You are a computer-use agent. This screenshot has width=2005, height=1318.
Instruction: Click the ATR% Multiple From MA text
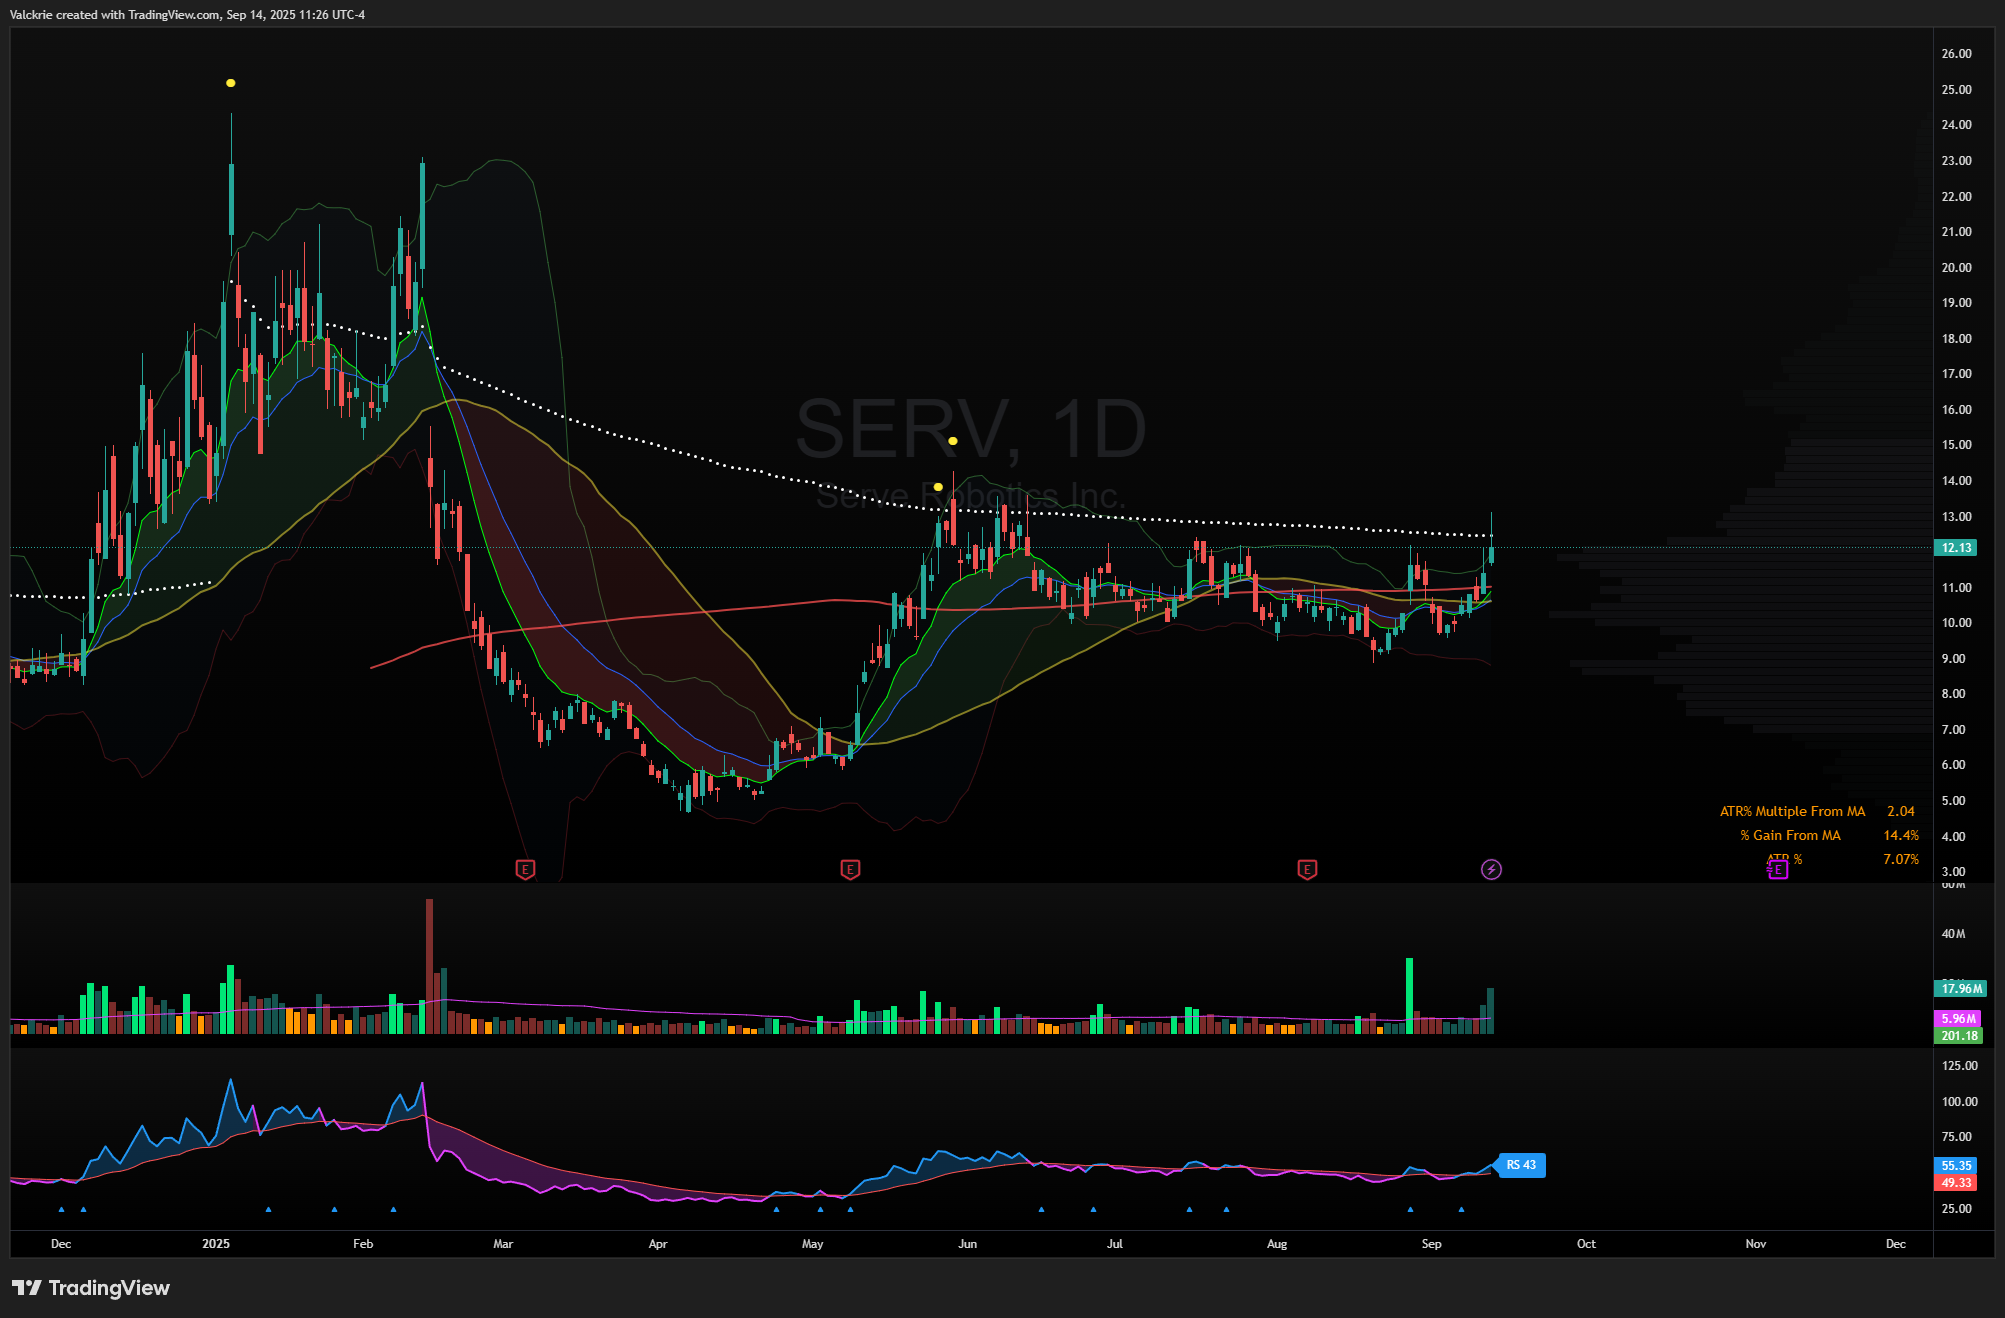(x=1792, y=811)
